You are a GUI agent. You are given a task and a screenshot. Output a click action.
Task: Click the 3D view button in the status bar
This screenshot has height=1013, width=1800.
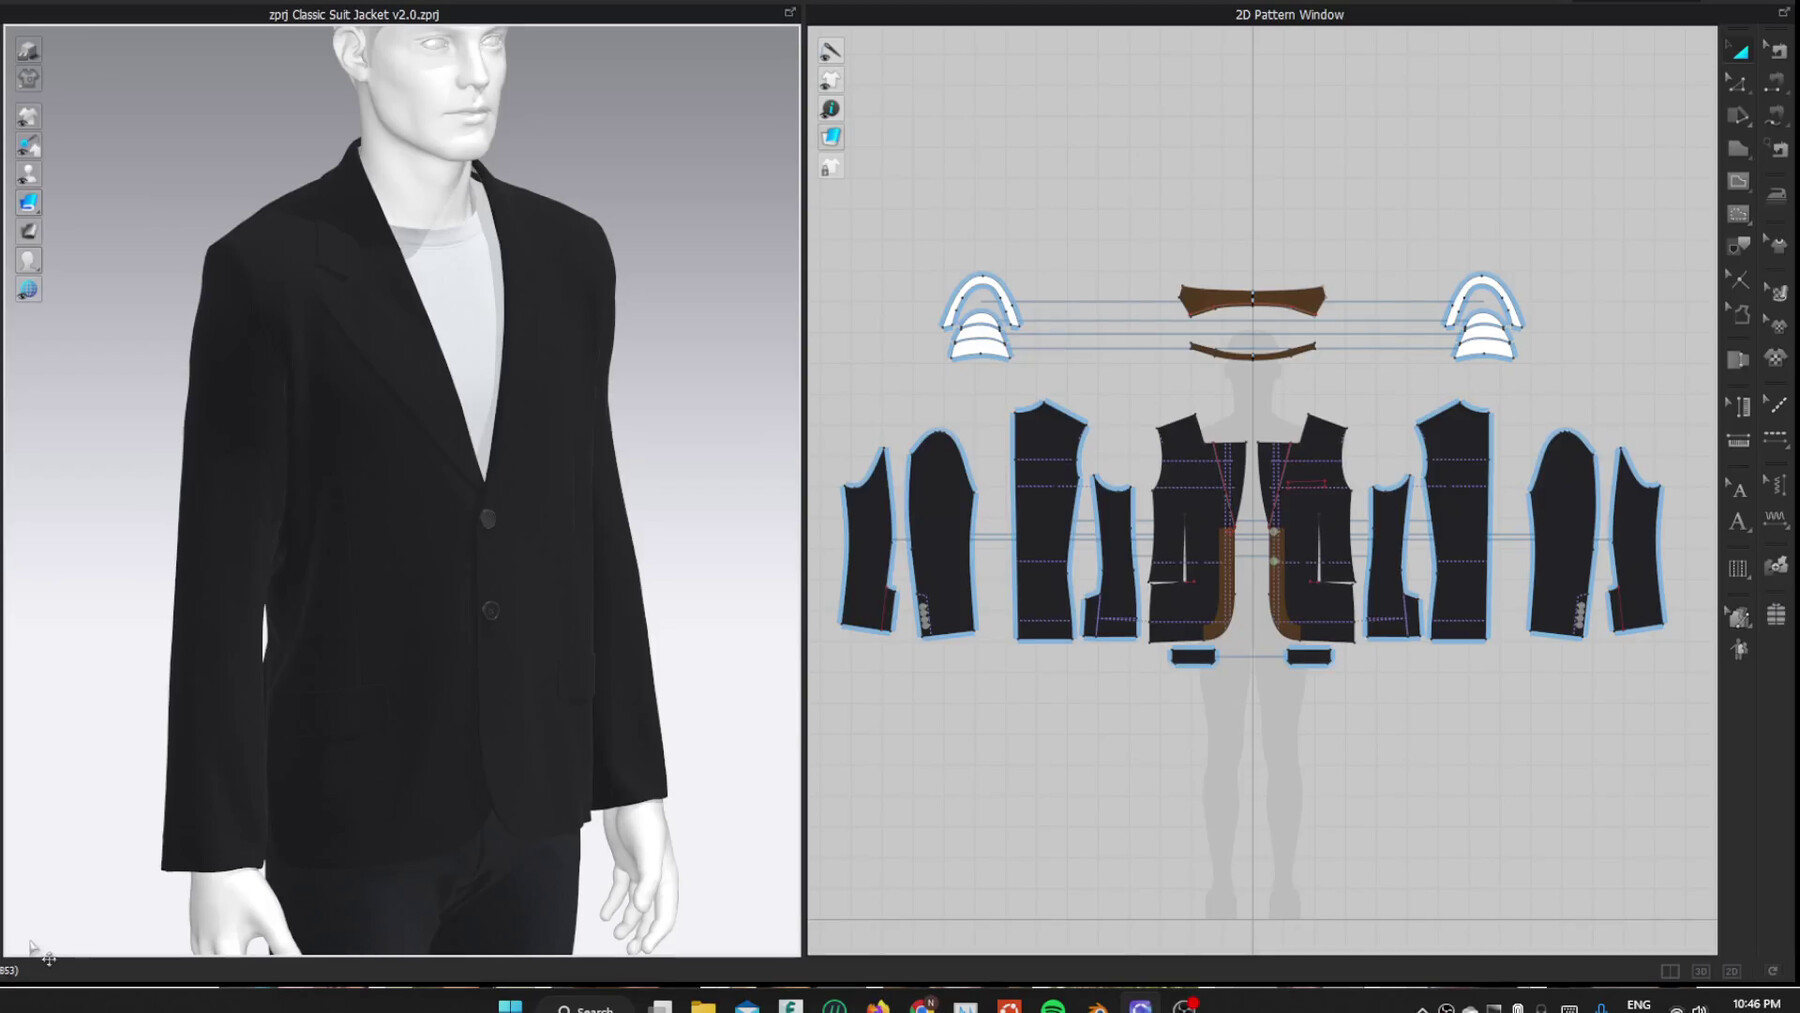[x=1700, y=971]
